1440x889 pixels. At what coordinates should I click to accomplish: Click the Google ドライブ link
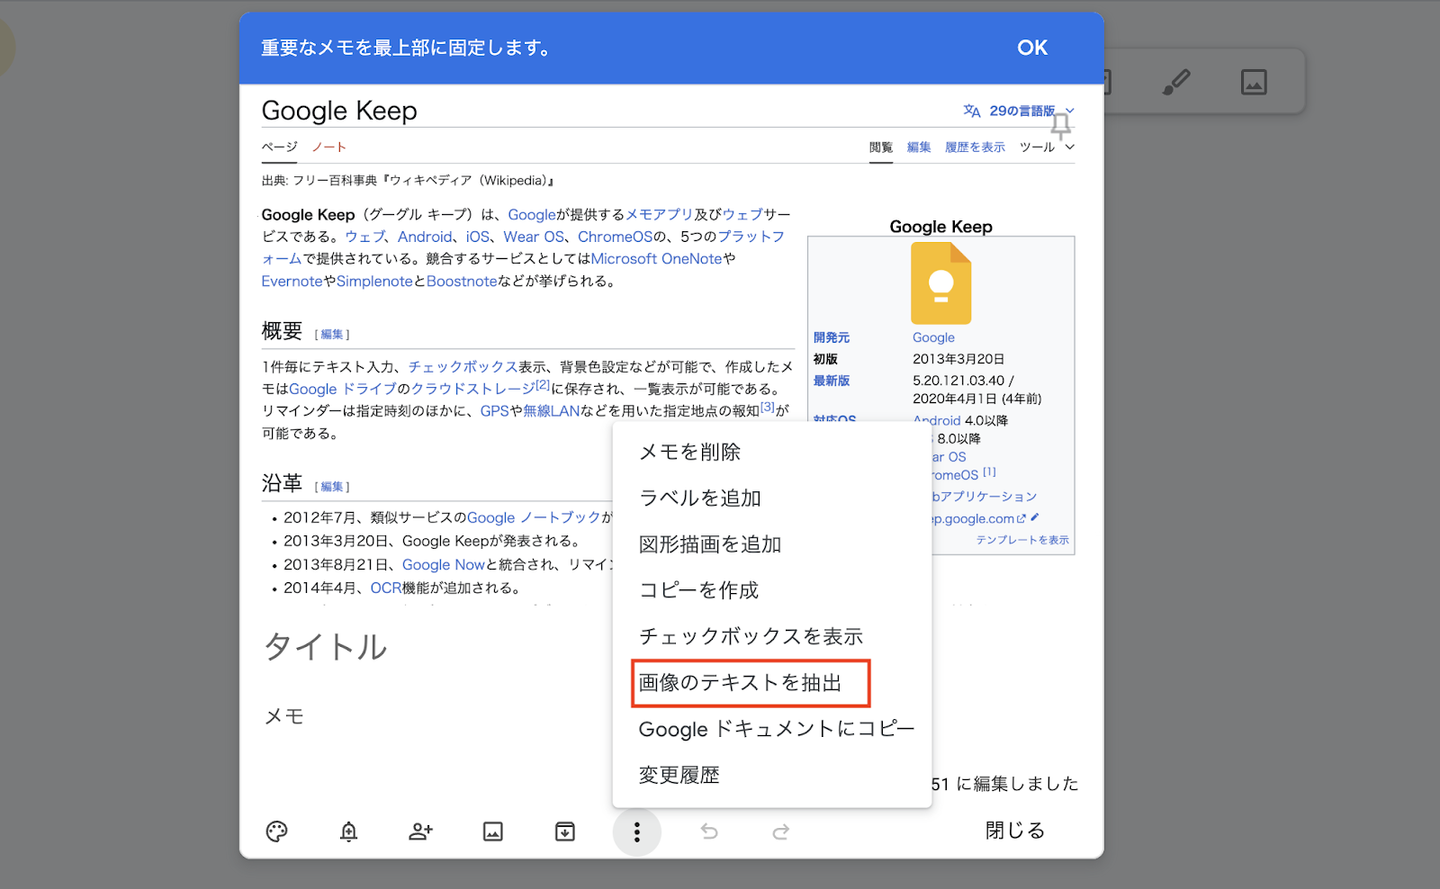click(343, 389)
